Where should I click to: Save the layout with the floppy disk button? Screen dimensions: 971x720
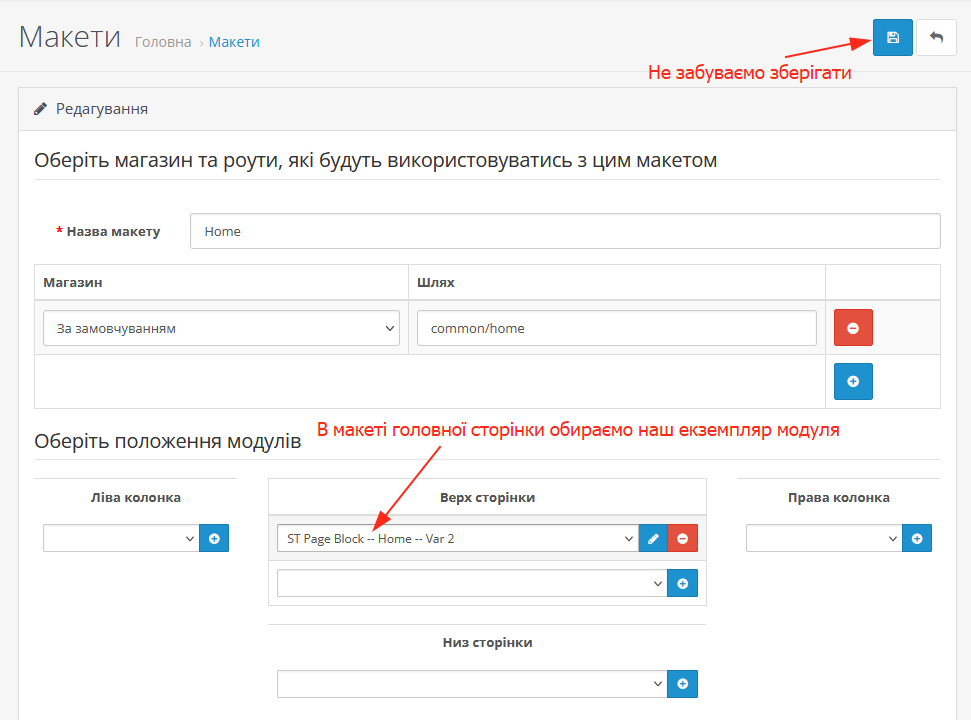coord(892,38)
